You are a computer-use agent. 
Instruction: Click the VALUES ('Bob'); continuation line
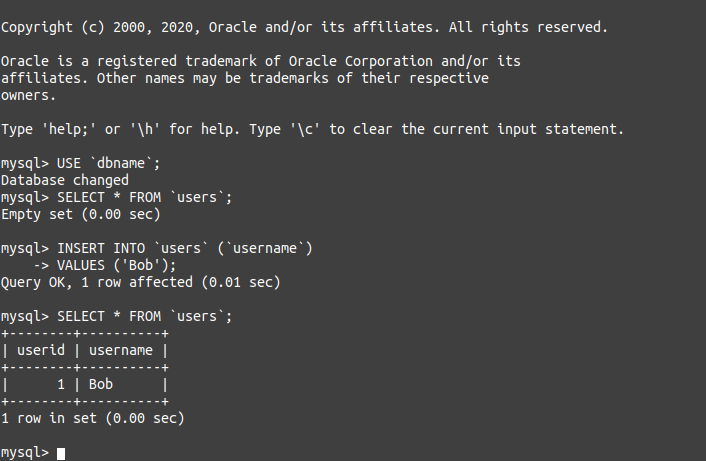[104, 265]
